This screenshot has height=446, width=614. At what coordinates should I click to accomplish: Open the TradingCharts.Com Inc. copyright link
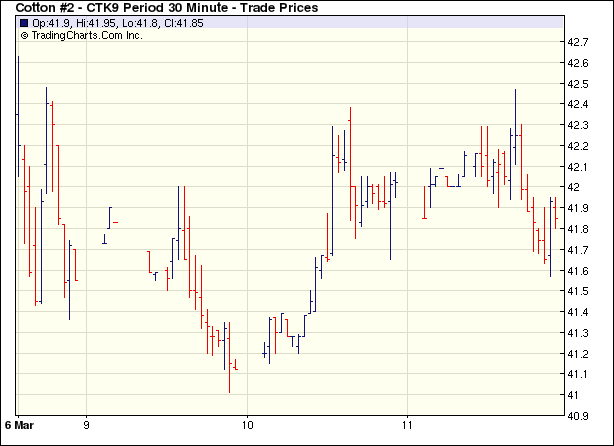click(81, 35)
